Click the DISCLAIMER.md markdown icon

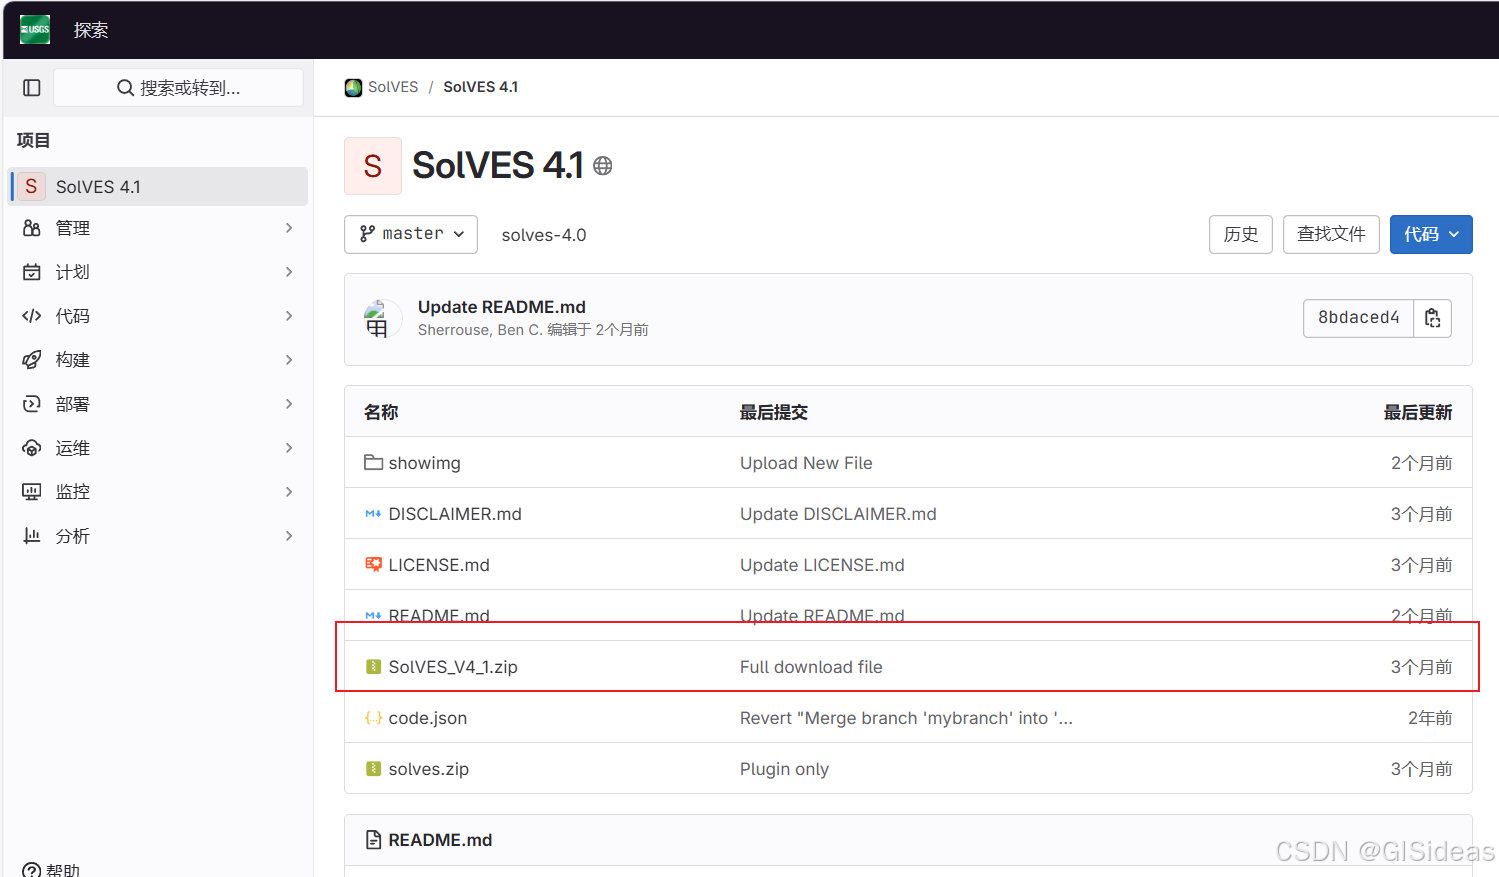tap(373, 514)
